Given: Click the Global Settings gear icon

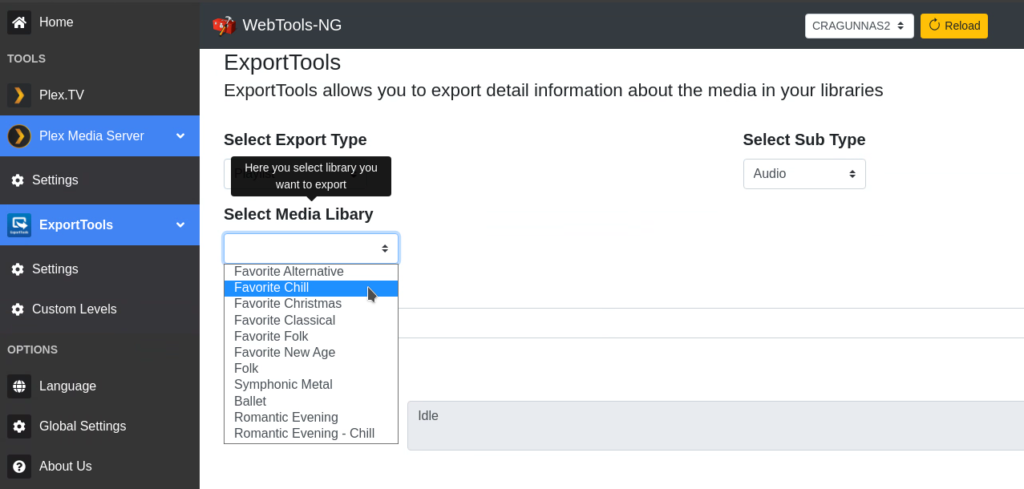Looking at the screenshot, I should [19, 426].
